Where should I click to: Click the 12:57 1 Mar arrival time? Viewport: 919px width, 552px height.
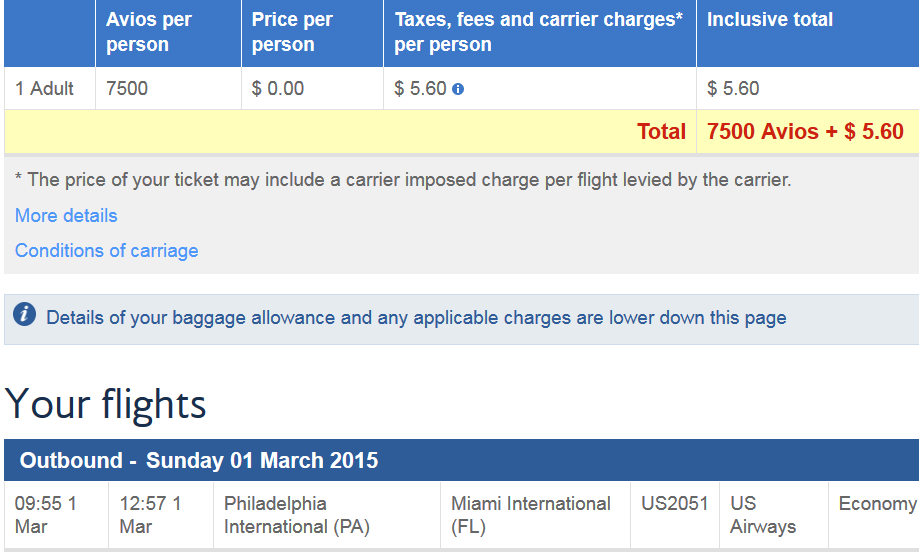tap(151, 515)
